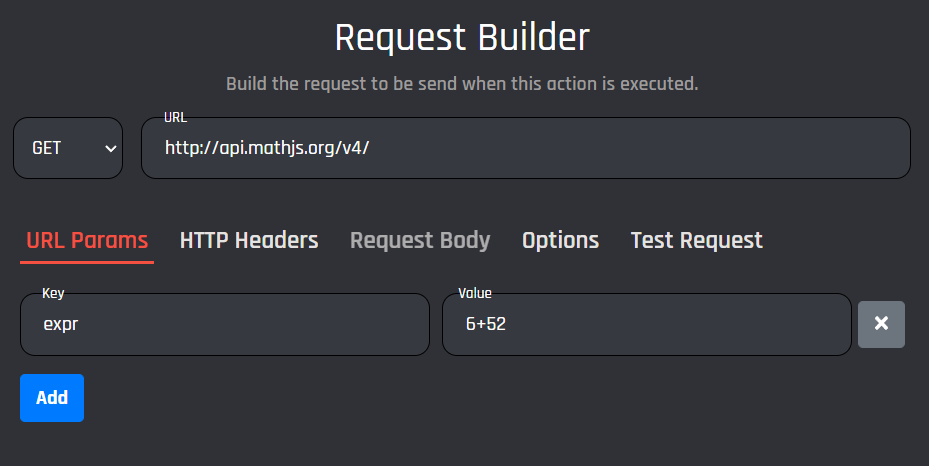This screenshot has width=929, height=466.
Task: Switch to the URL Params tab
Action: 87,240
